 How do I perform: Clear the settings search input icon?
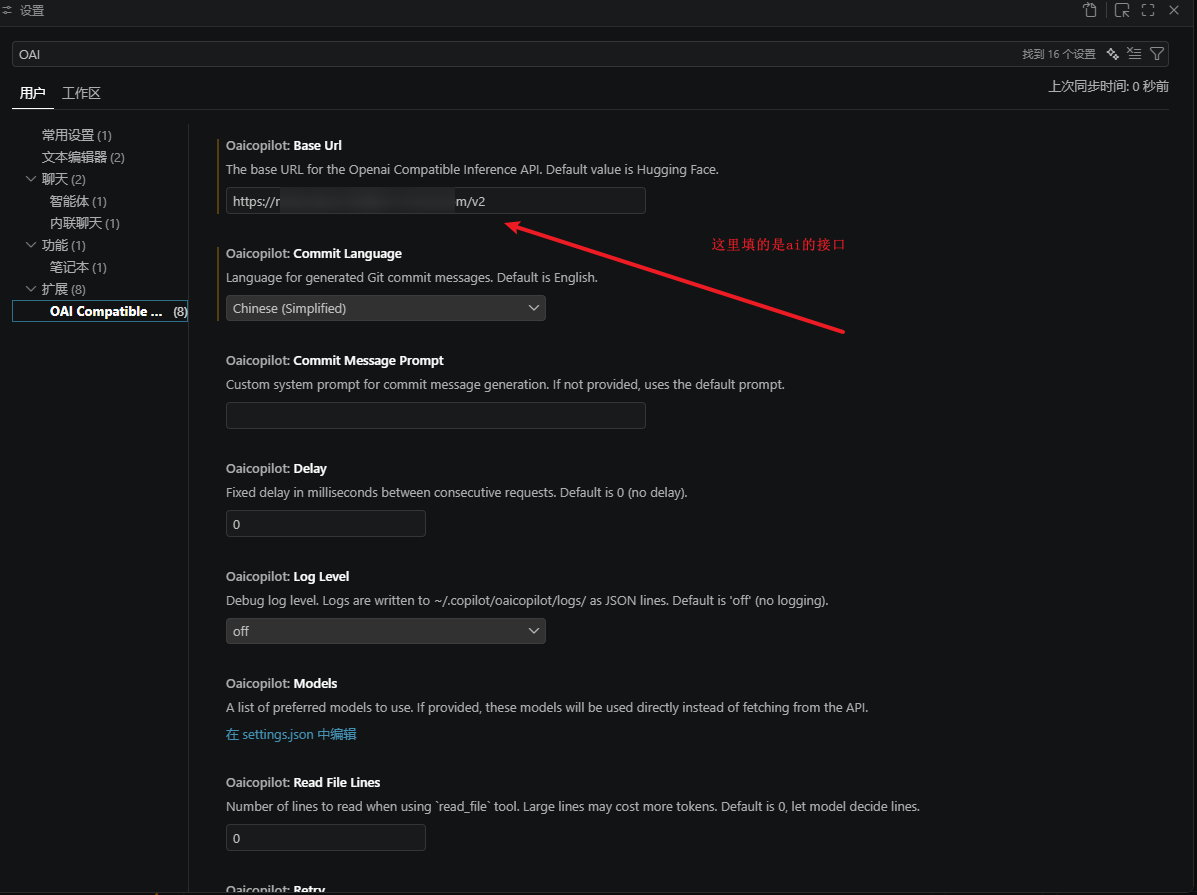tap(1134, 53)
